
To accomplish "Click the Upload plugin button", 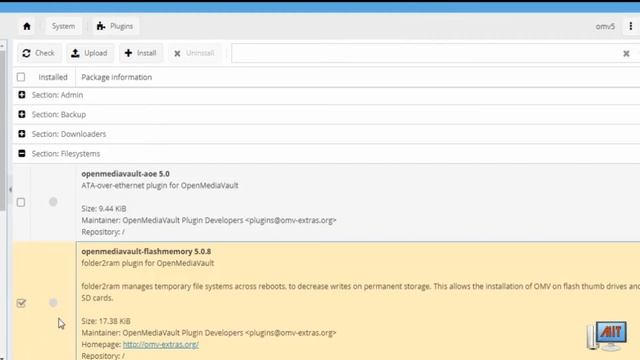I will [90, 53].
